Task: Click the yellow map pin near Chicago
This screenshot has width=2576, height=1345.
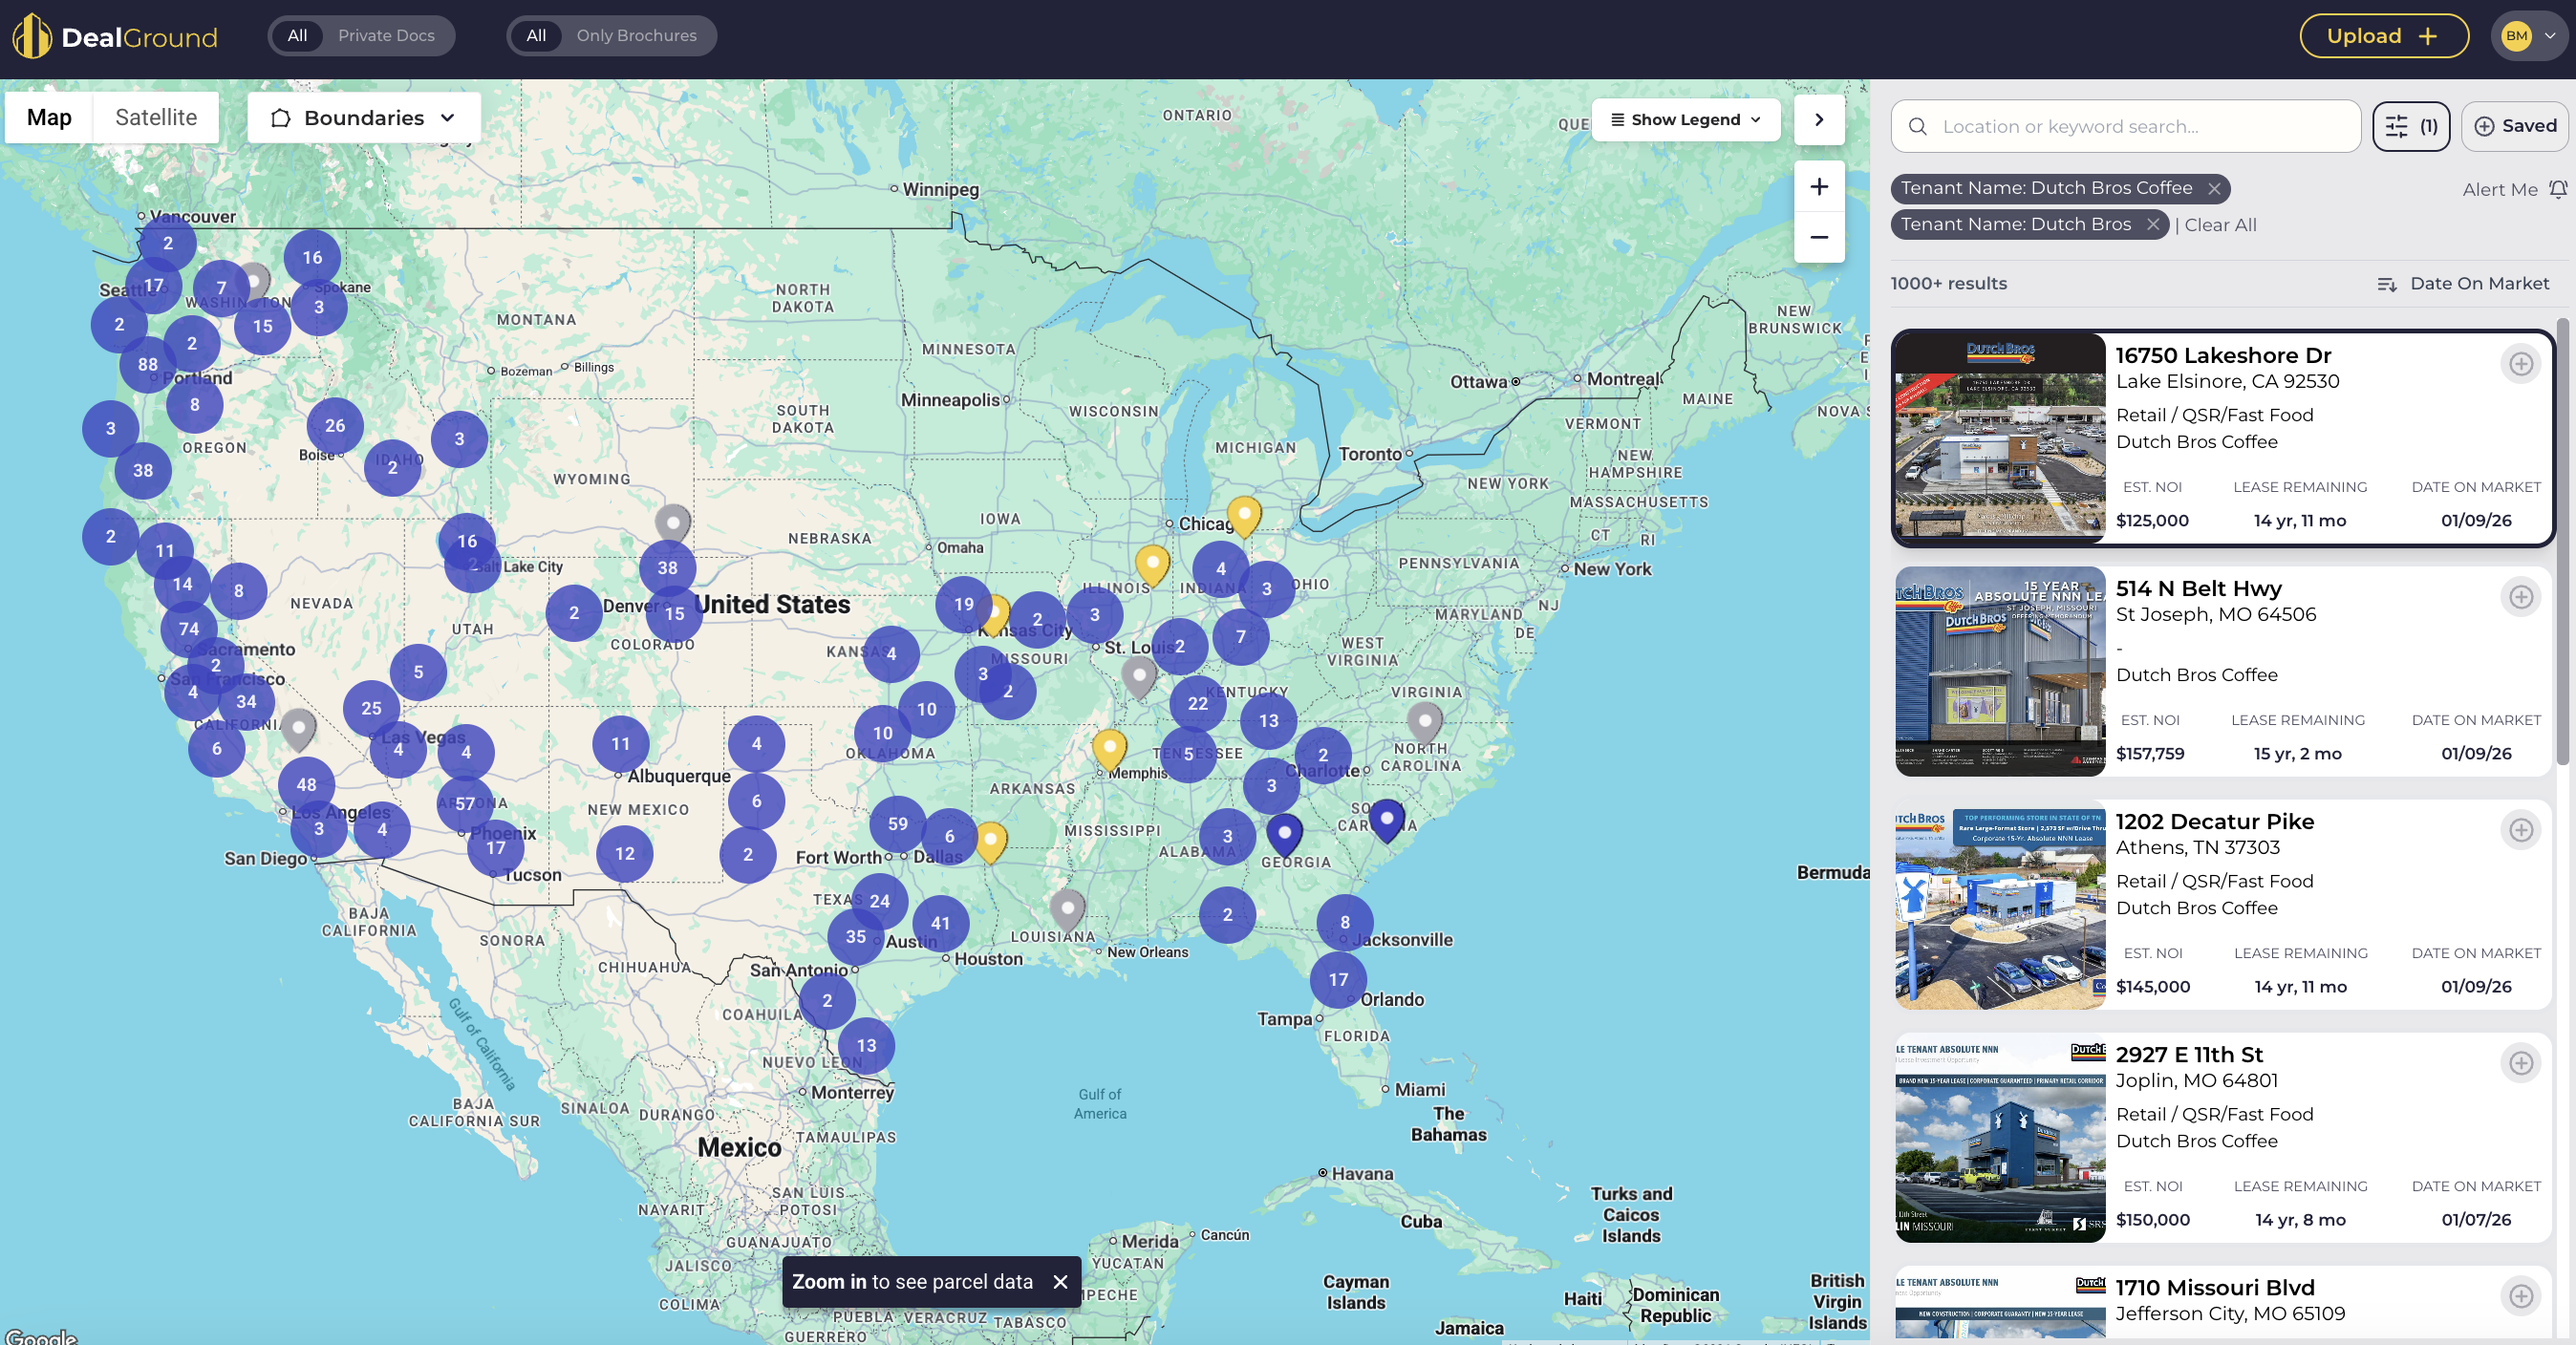Action: [x=1243, y=514]
